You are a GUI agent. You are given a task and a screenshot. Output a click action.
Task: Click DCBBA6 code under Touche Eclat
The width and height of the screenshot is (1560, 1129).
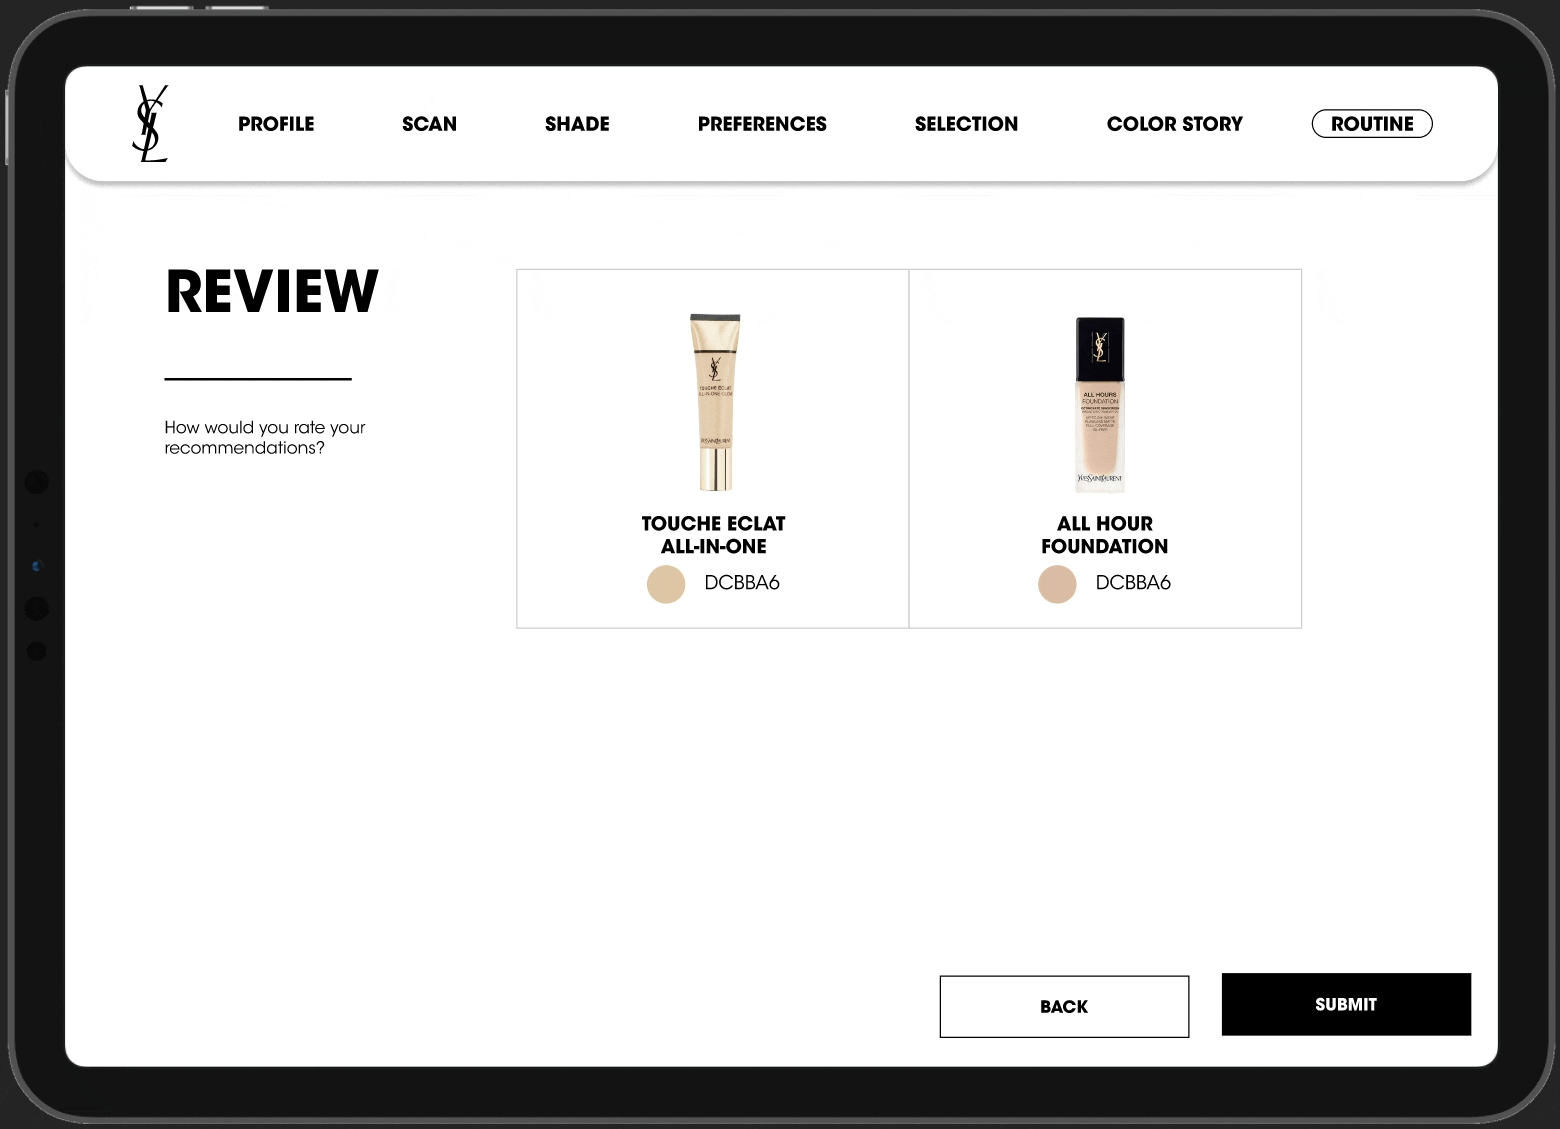(742, 583)
